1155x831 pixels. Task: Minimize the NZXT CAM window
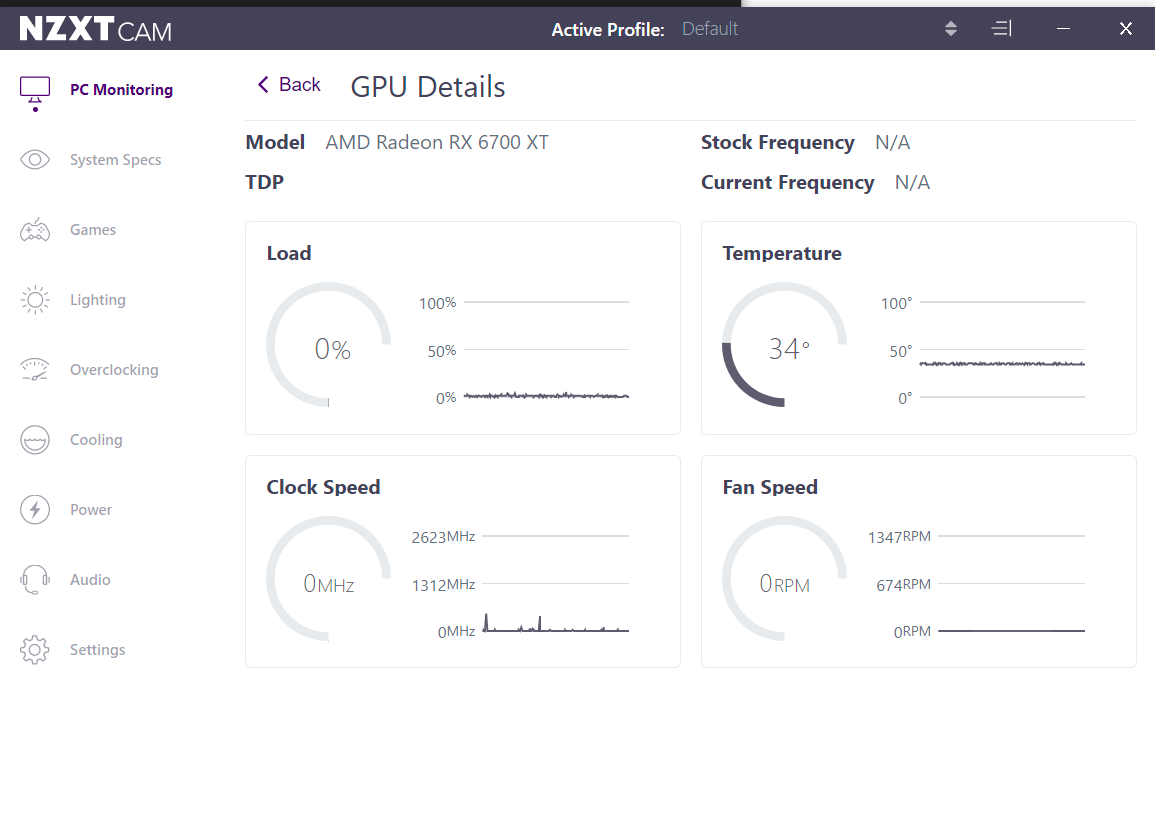(1063, 29)
